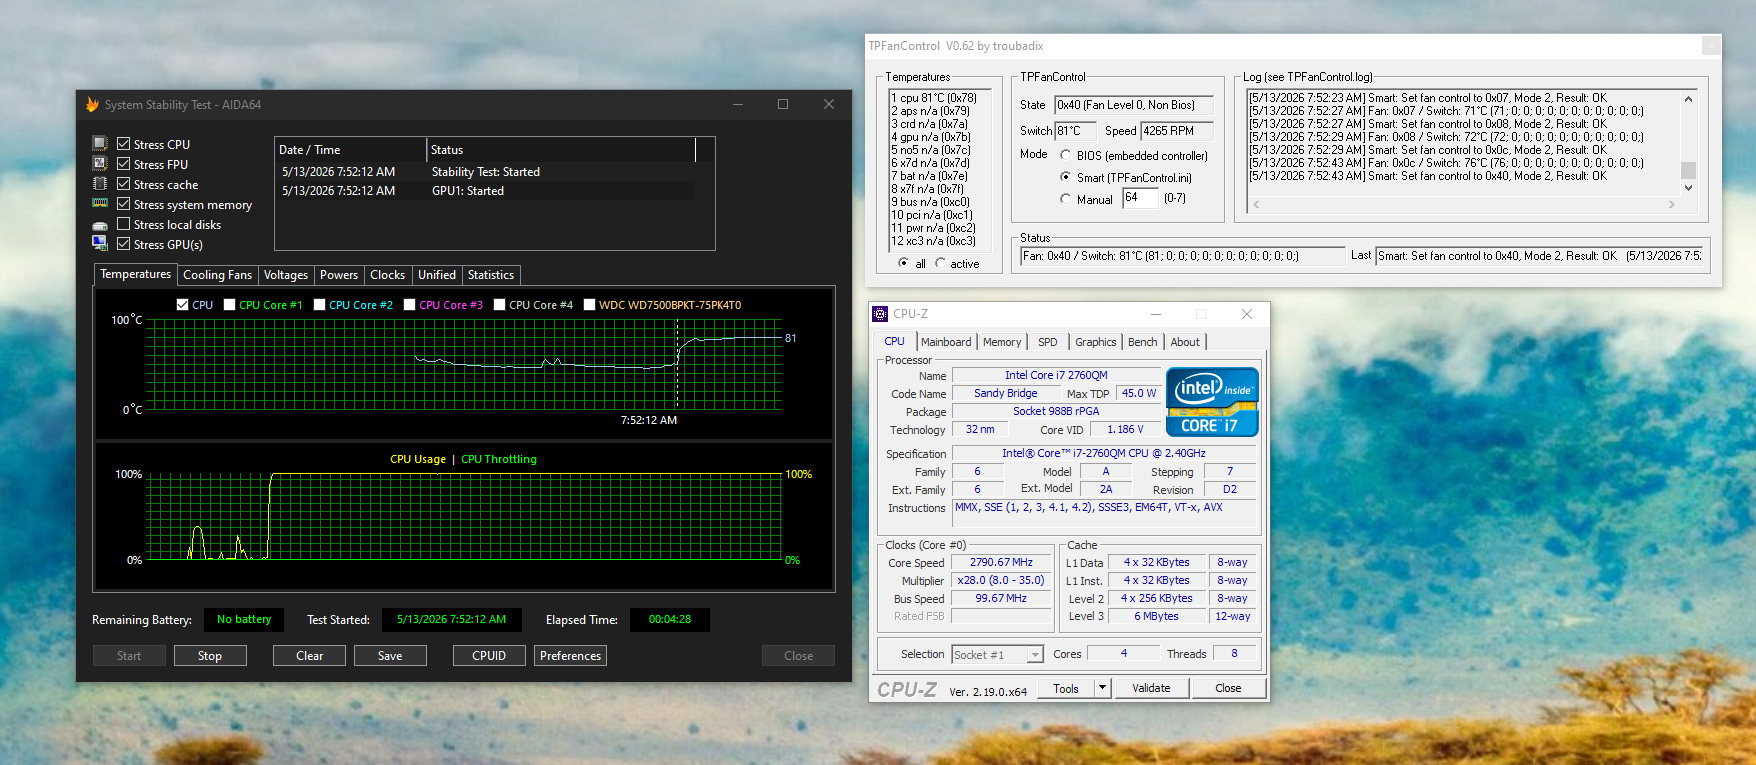The height and width of the screenshot is (765, 1756).
Task: Click the monitor icon beside Stress GPU(s)
Action: pyautogui.click(x=100, y=244)
